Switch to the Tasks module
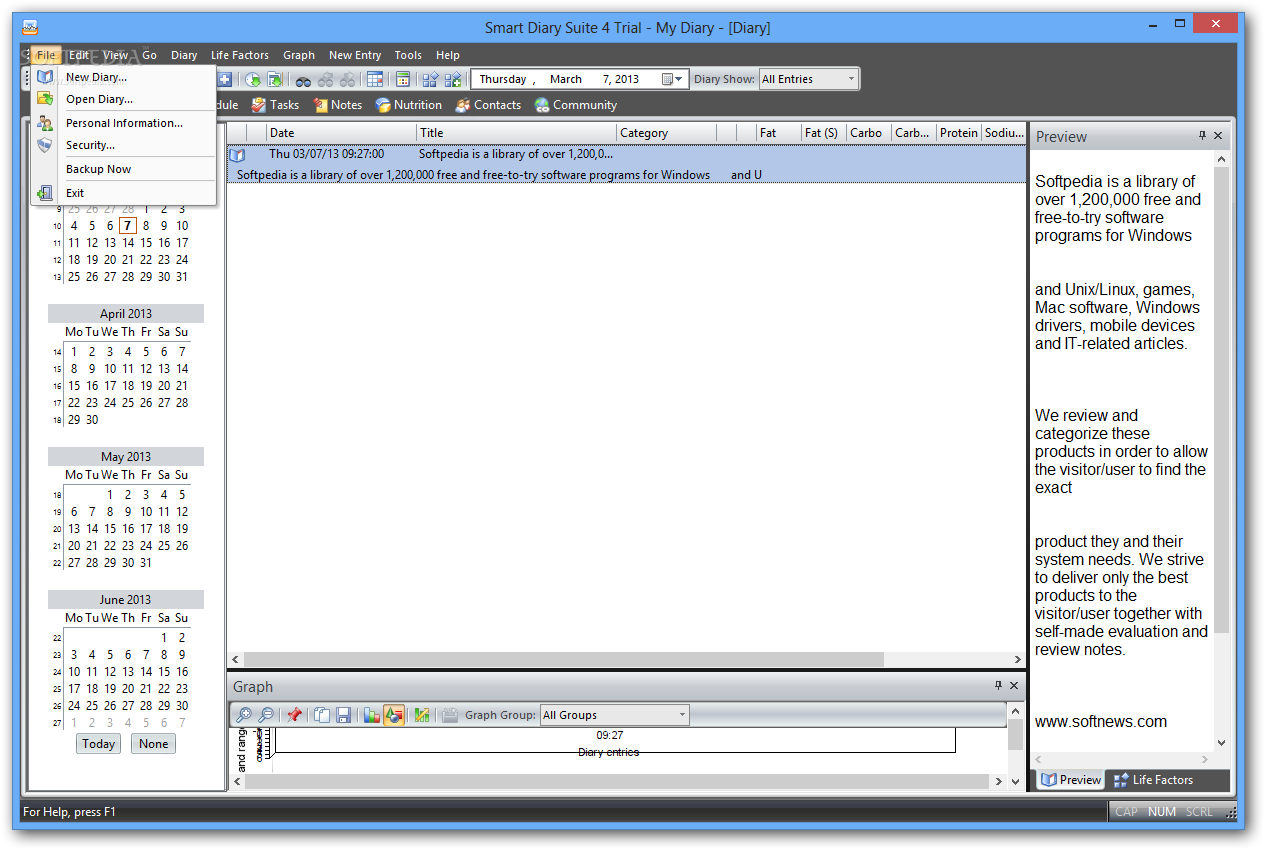Image resolution: width=1265 pixels, height=850 pixels. (x=275, y=105)
